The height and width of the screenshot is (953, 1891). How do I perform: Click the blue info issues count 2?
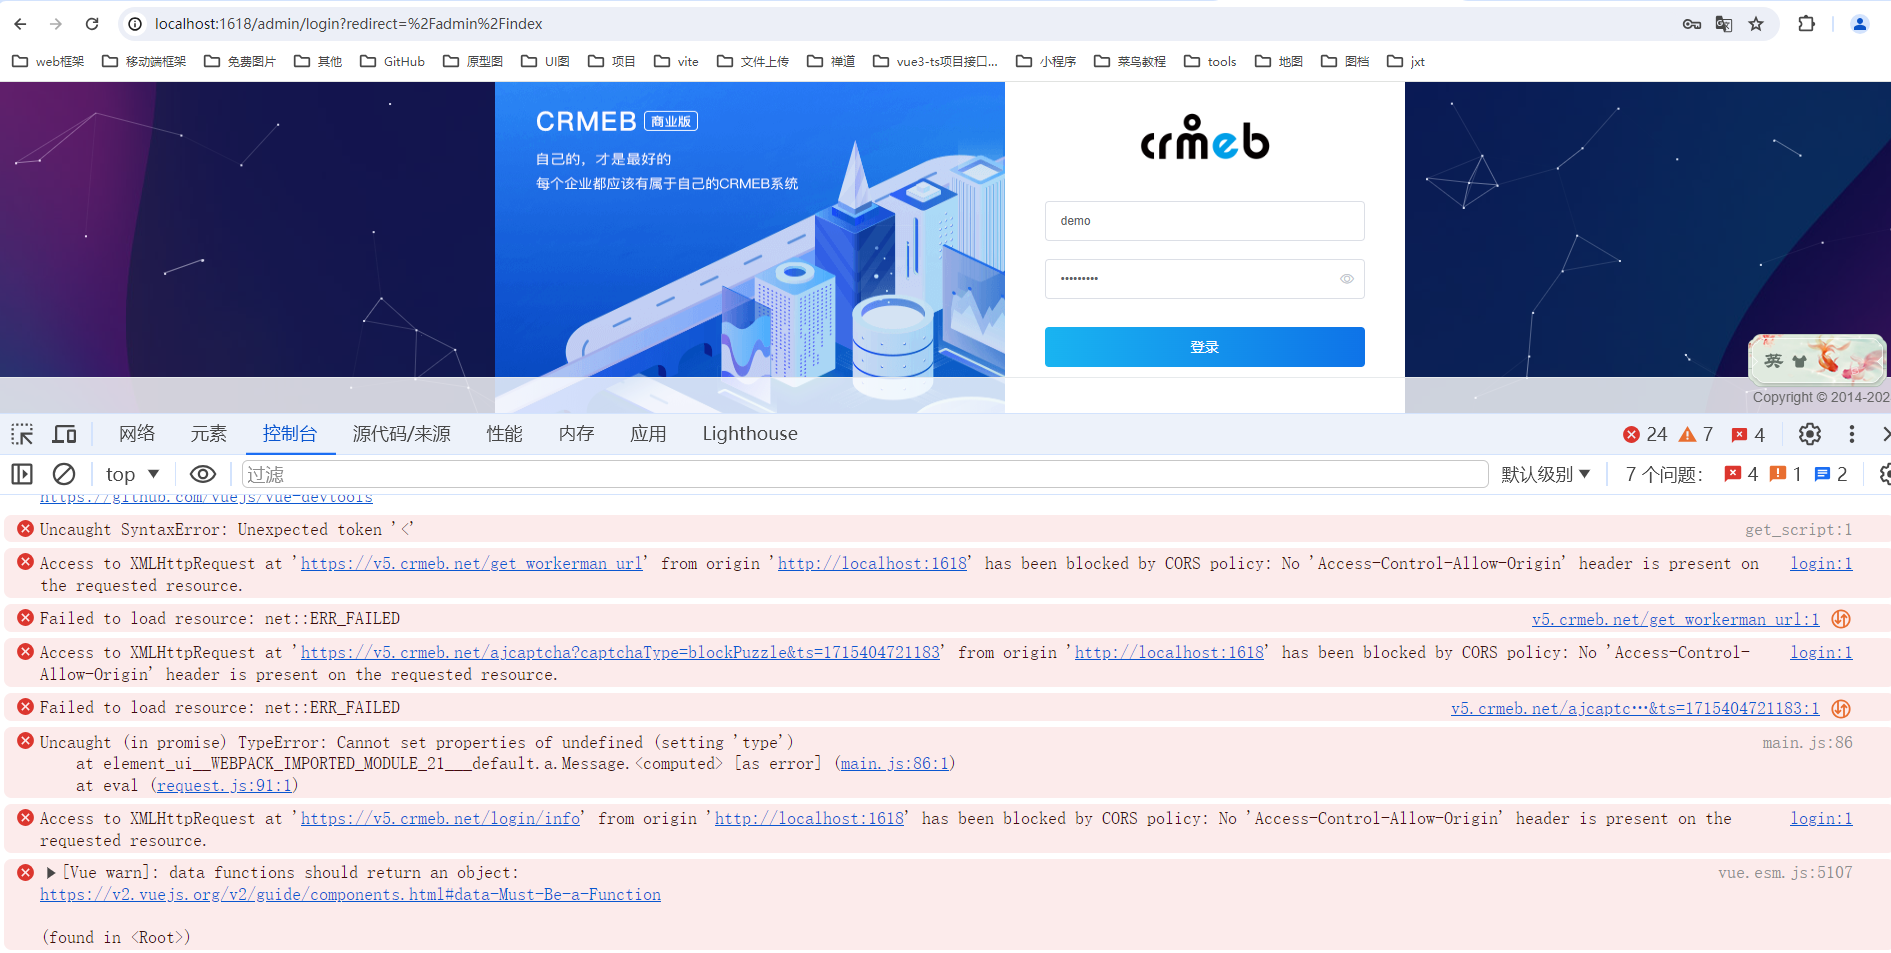1831,474
